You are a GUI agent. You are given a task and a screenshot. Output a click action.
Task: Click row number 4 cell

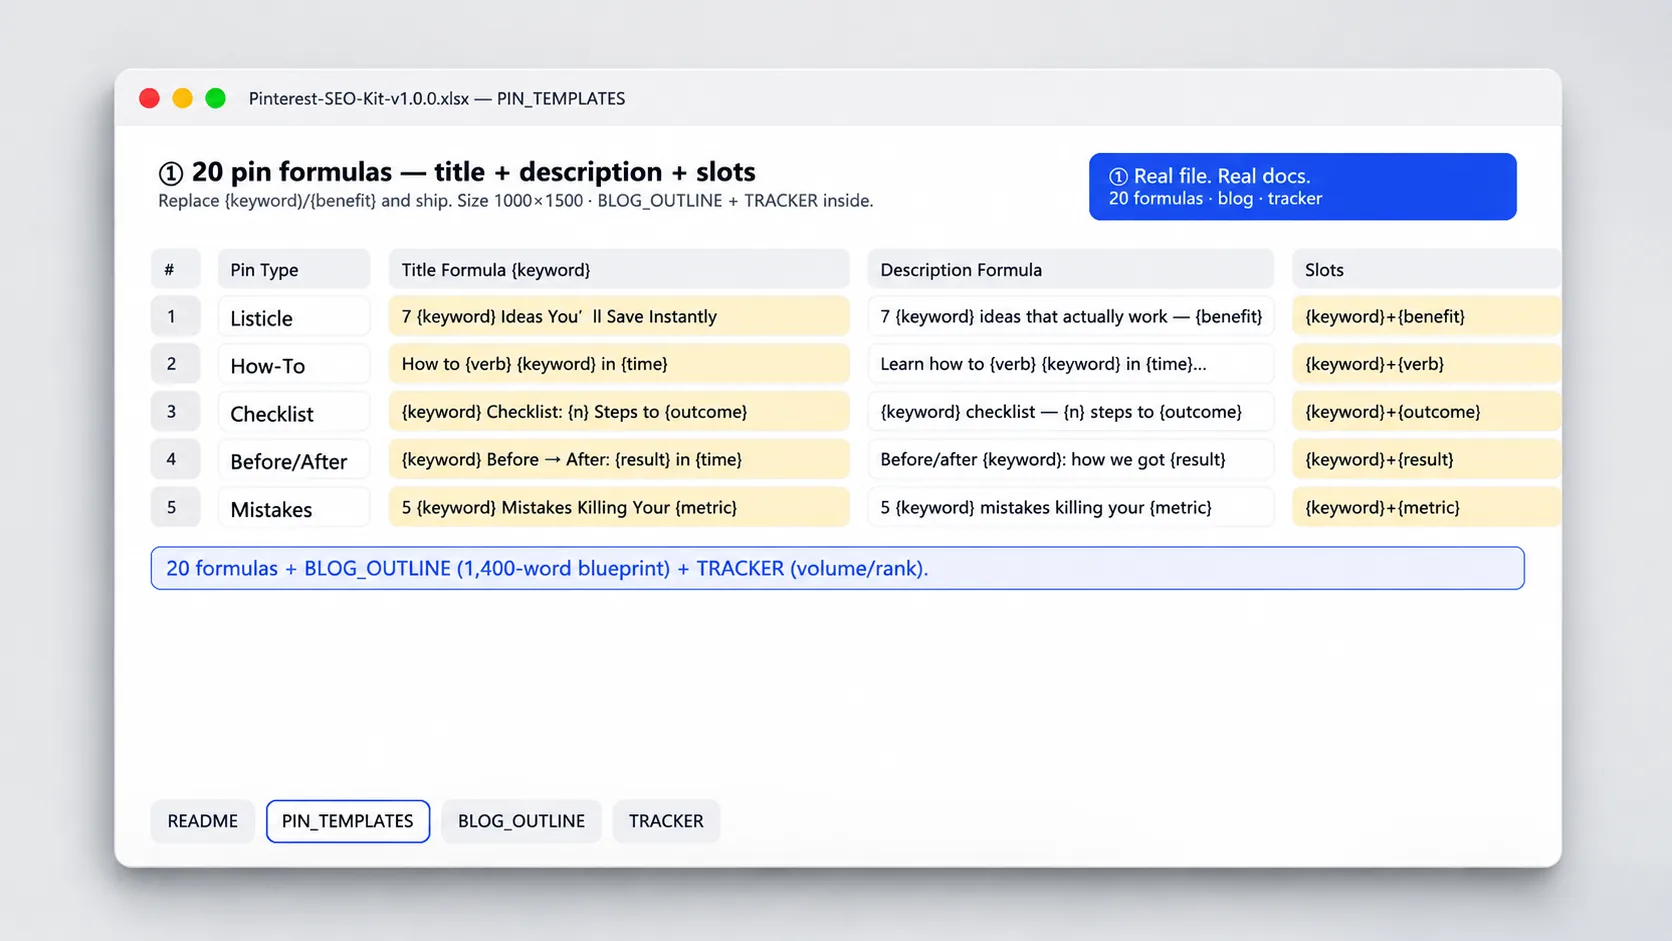(x=176, y=460)
